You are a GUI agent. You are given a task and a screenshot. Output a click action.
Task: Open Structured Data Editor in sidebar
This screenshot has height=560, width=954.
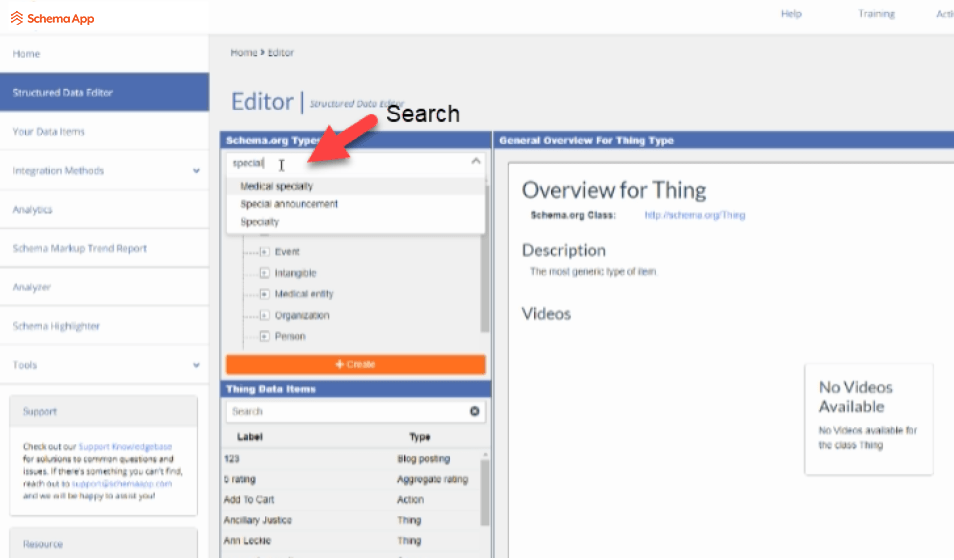[x=105, y=93]
